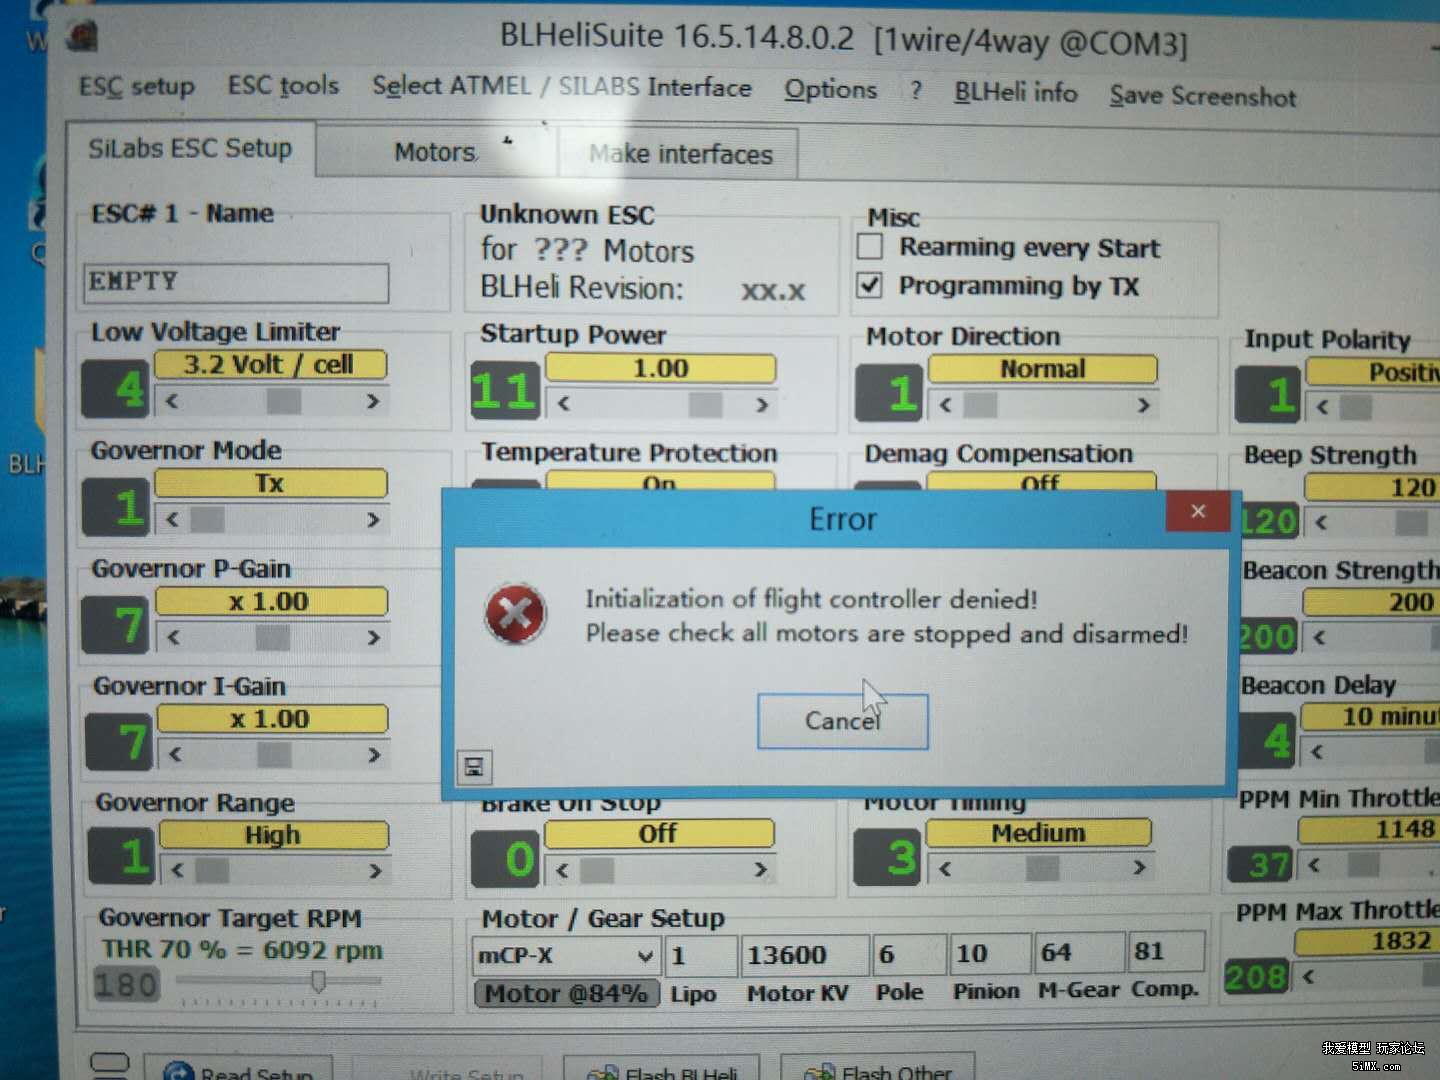
Task: Click Motor Timing right arrow
Action: [x=1139, y=867]
